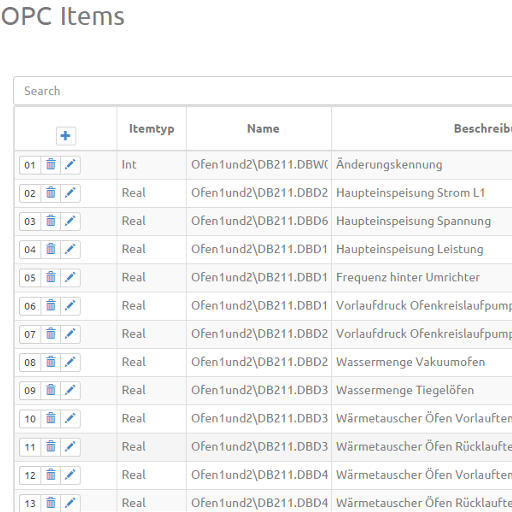Edit row 02 with pencil icon
Image resolution: width=512 pixels, height=512 pixels.
(x=70, y=193)
